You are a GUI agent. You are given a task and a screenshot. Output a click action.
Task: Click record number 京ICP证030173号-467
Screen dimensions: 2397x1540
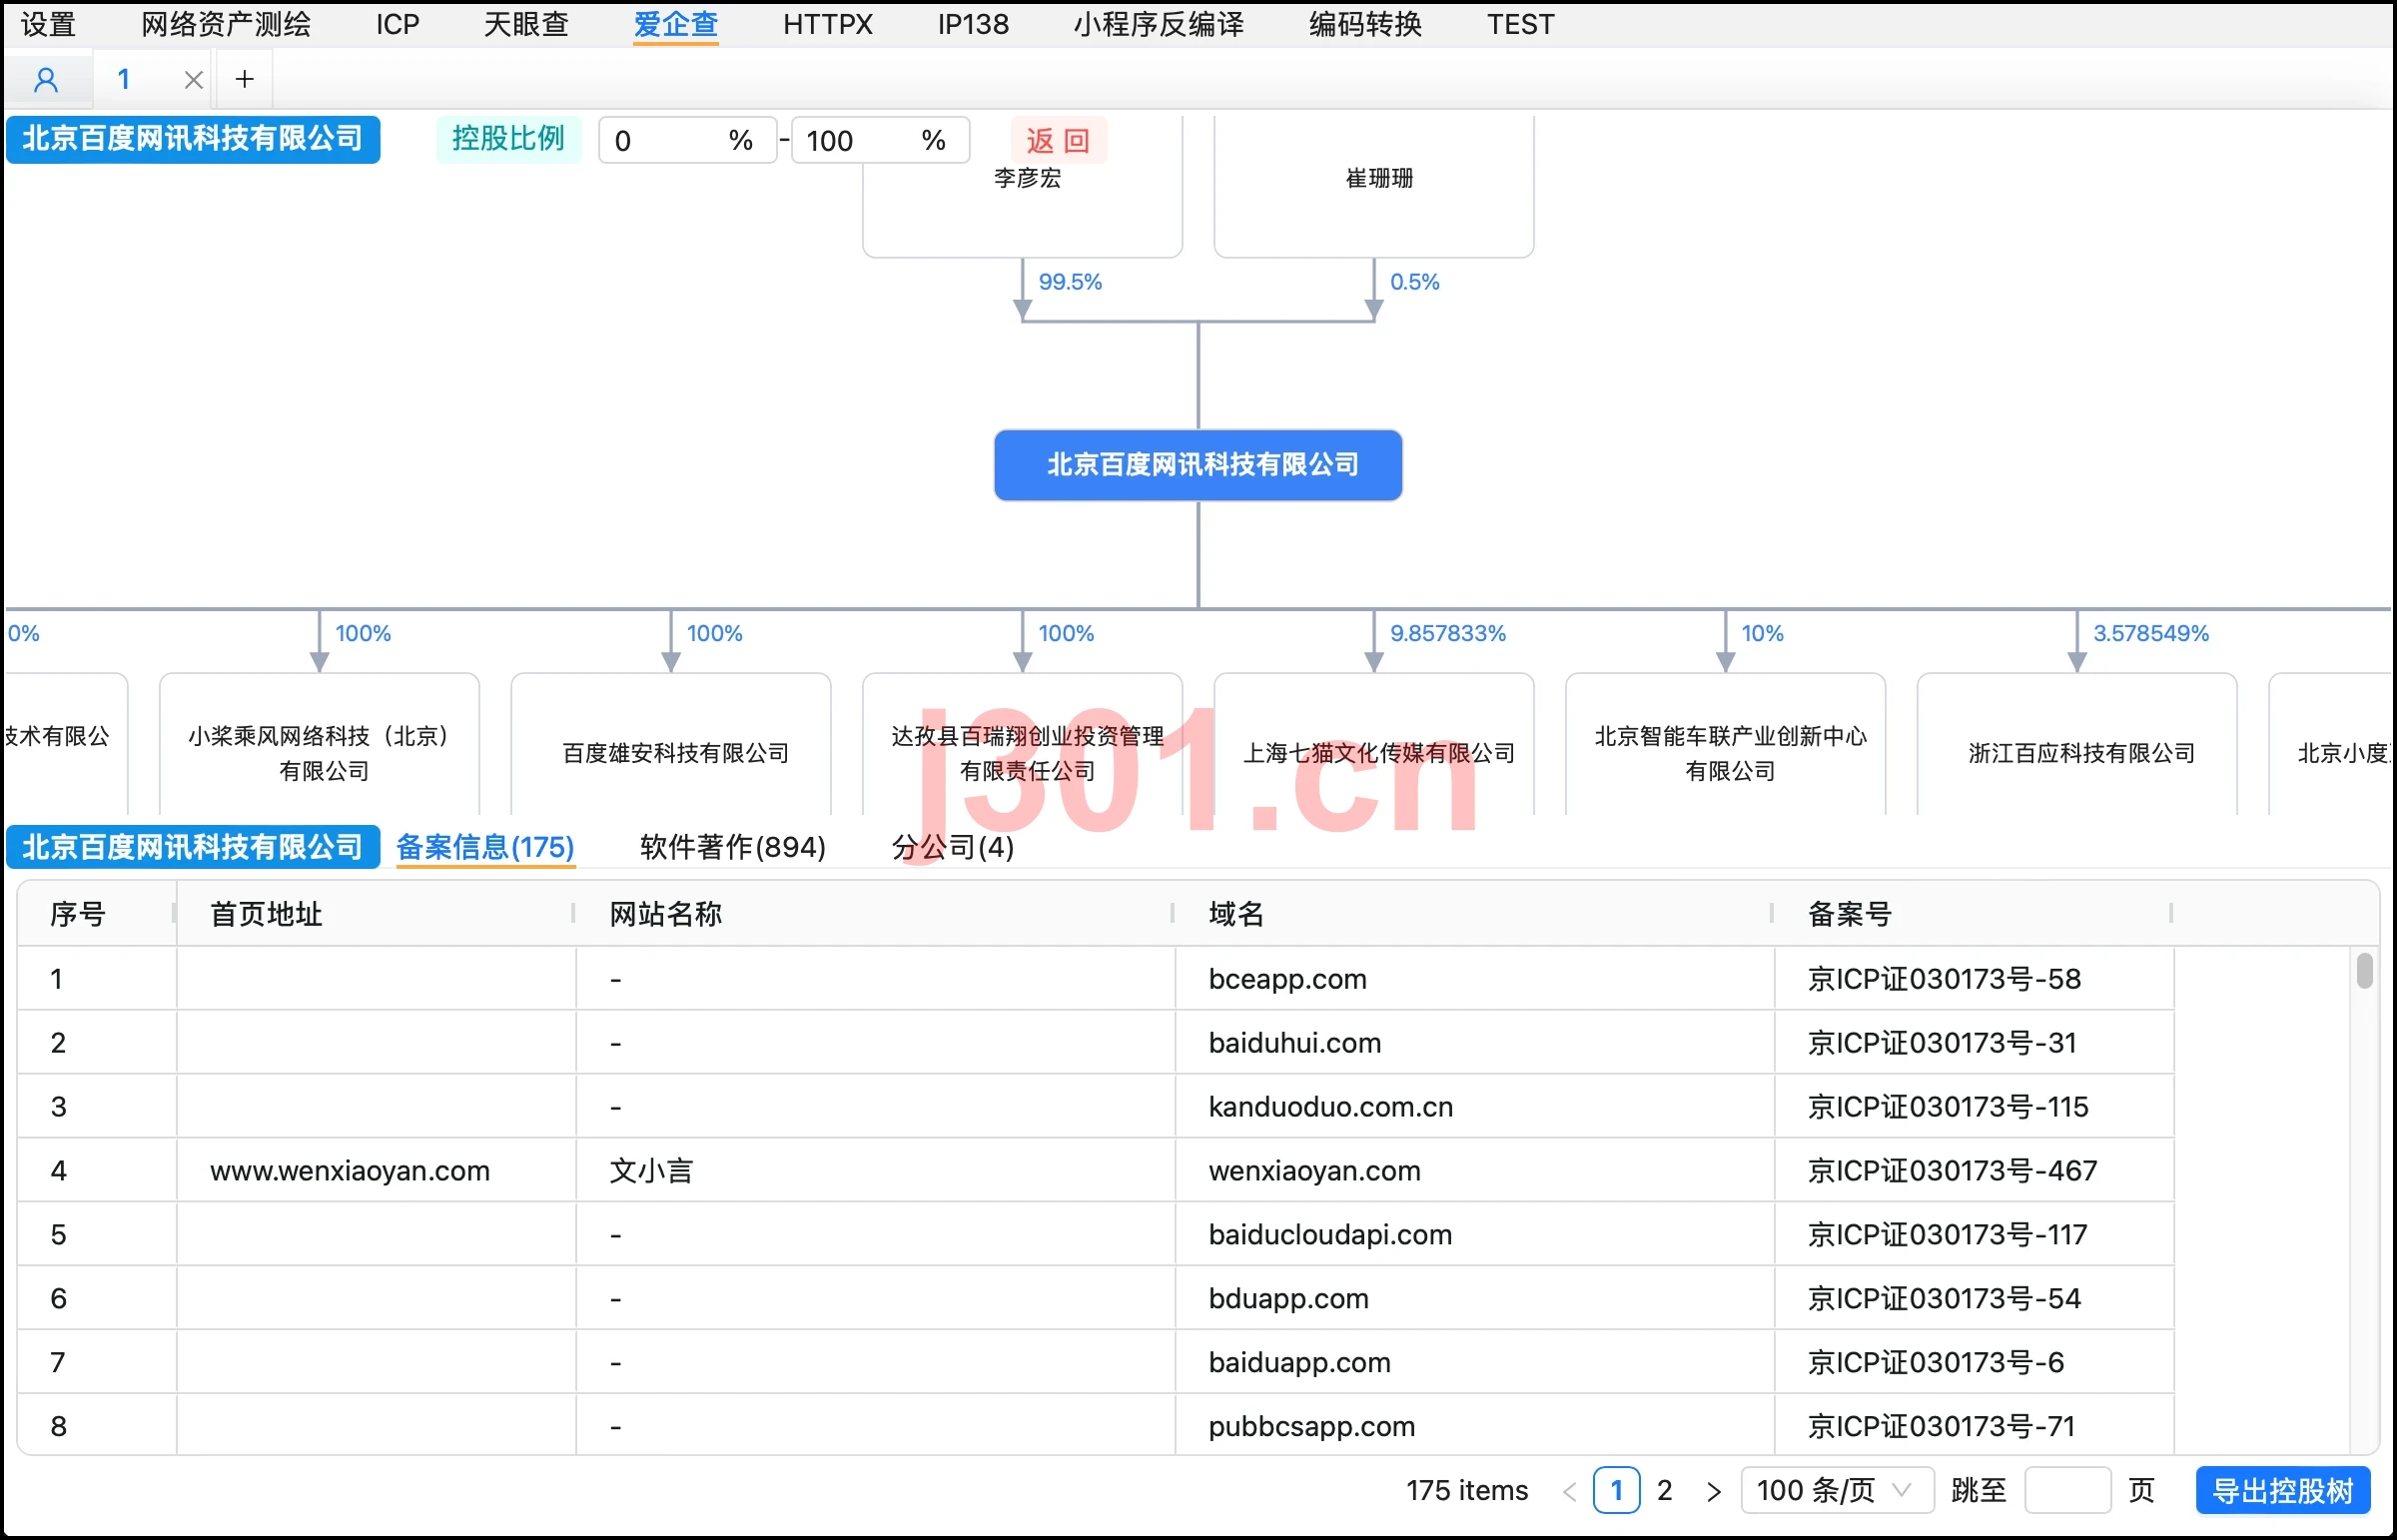tap(1952, 1171)
